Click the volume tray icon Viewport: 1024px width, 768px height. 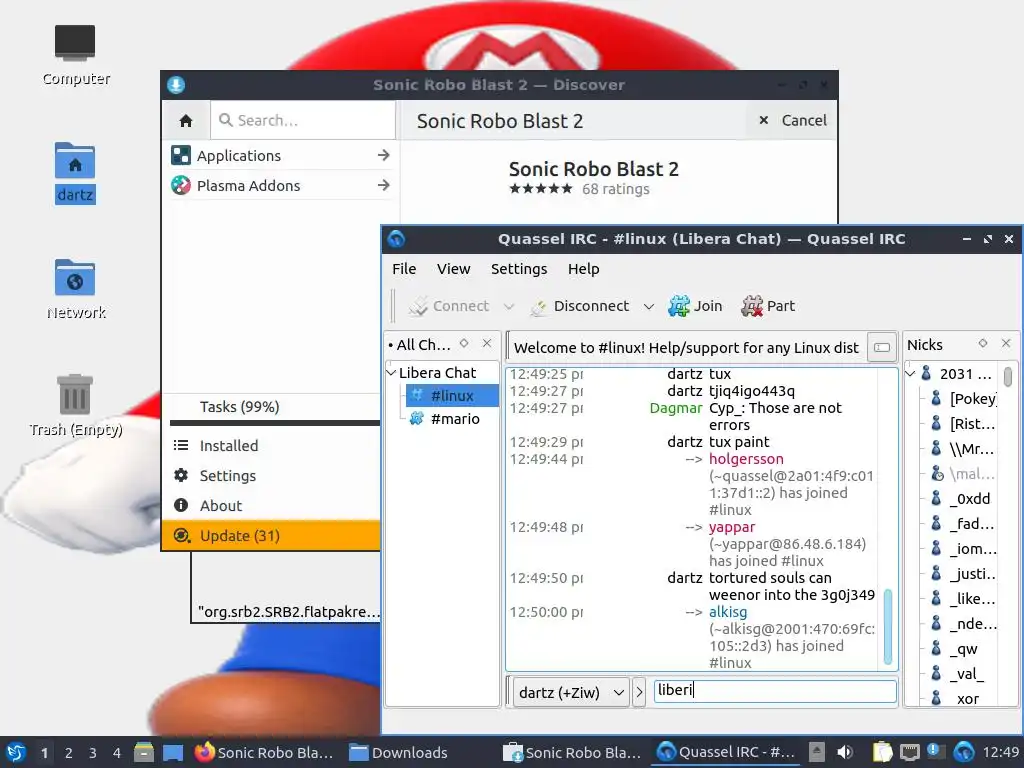click(845, 752)
